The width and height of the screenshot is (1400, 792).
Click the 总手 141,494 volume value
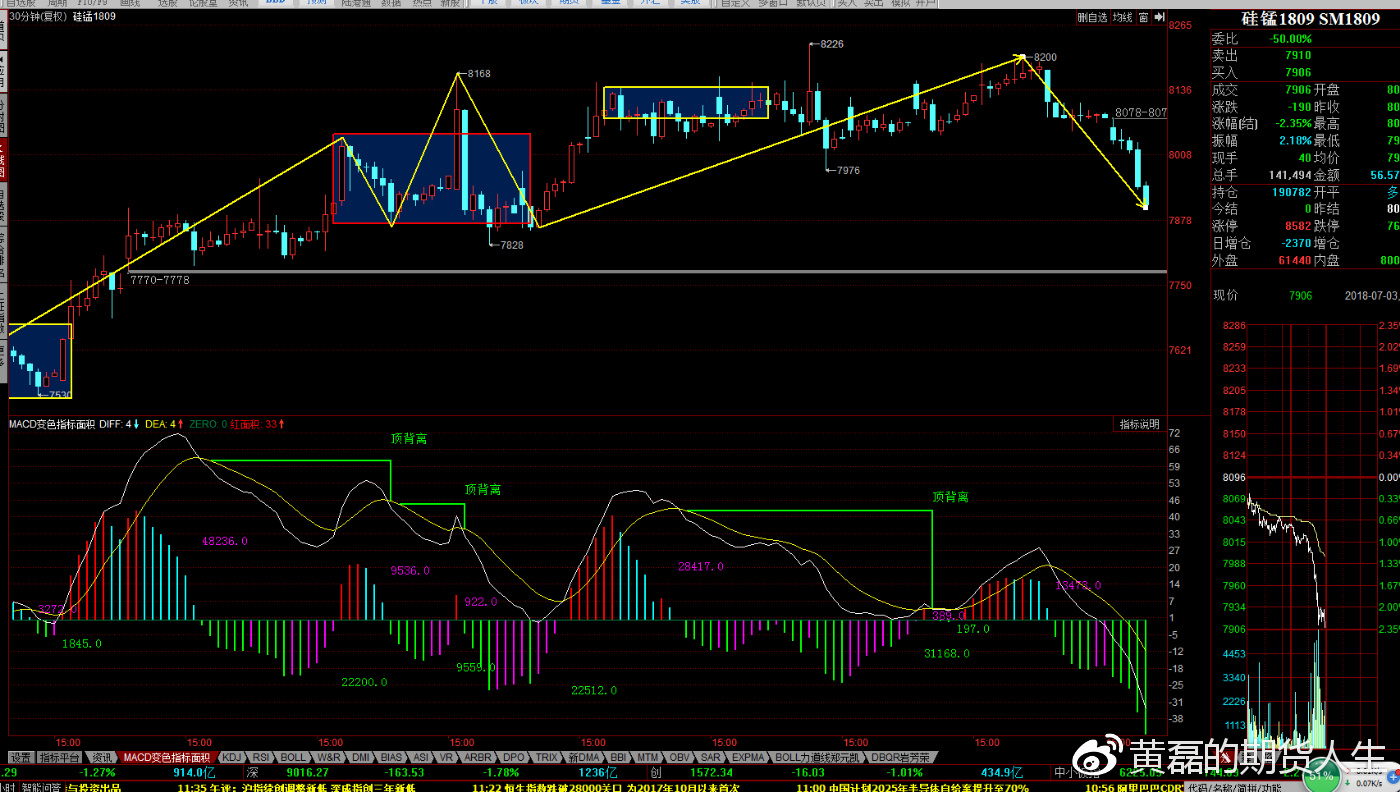(1289, 176)
